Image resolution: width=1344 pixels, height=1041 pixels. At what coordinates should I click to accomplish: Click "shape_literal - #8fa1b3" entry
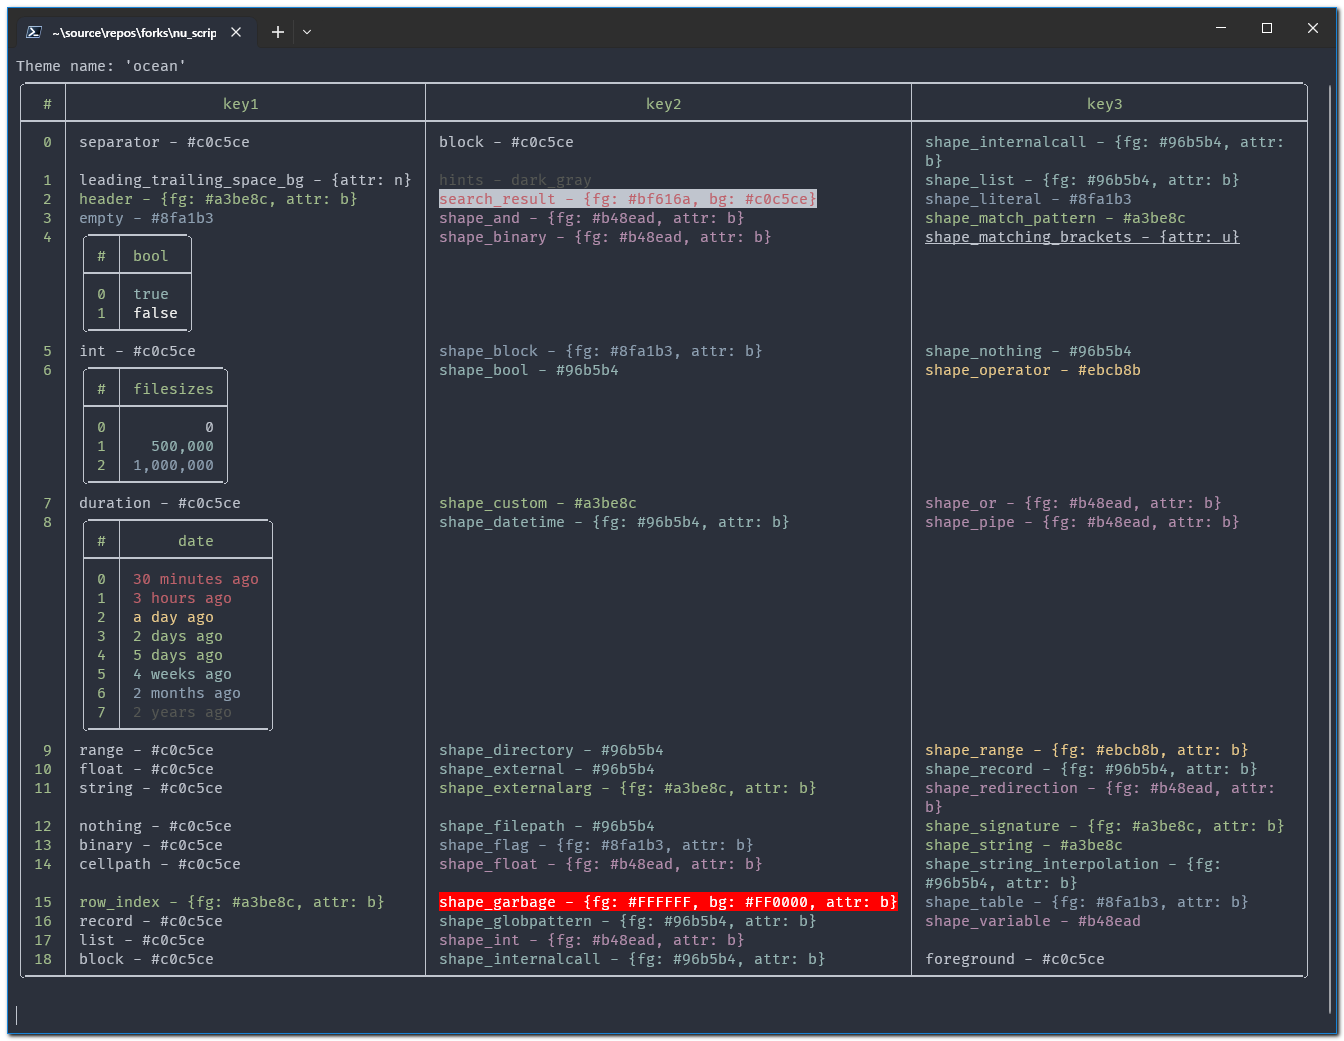[x=1028, y=199]
